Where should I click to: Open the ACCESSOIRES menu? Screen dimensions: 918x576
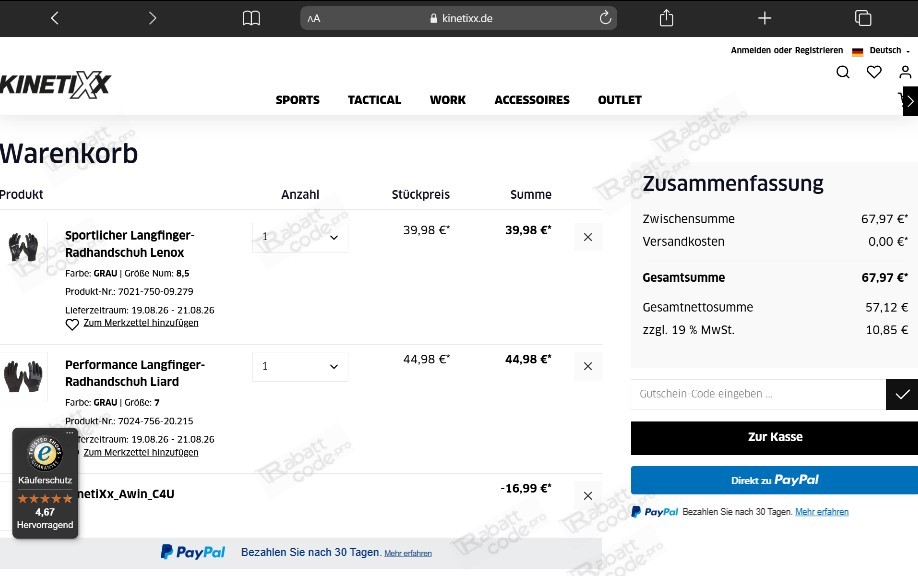click(x=532, y=100)
